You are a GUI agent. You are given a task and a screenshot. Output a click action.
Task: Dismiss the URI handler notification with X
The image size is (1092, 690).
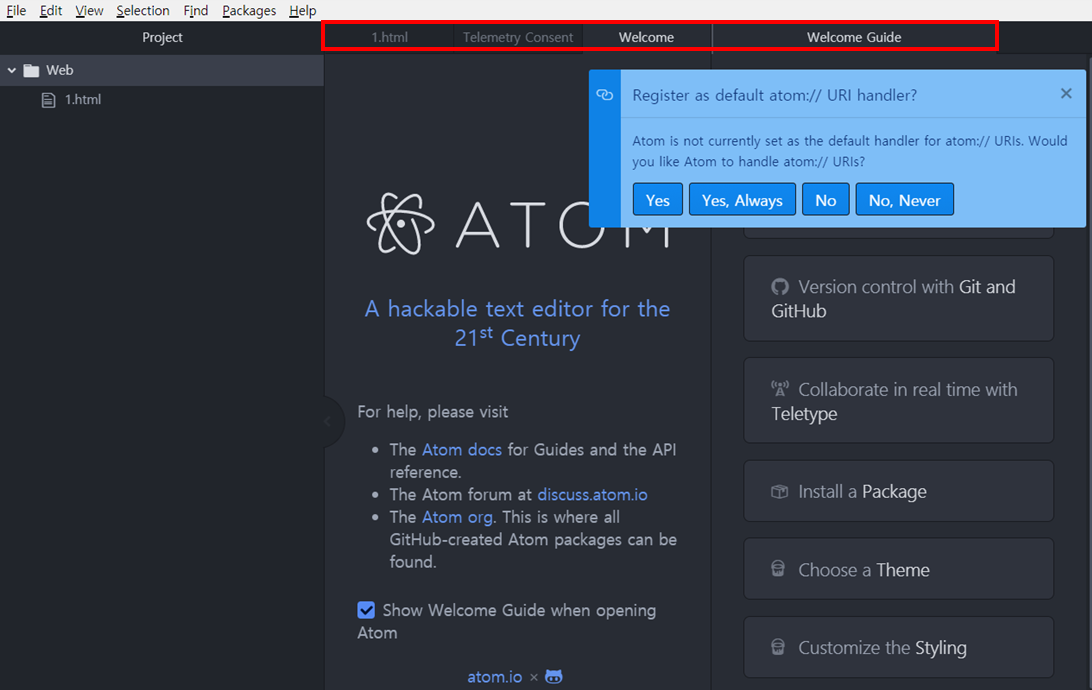[1066, 93]
